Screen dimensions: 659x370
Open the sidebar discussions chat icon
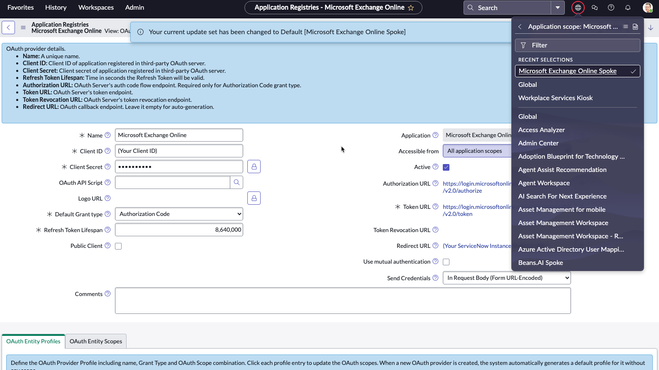click(594, 8)
